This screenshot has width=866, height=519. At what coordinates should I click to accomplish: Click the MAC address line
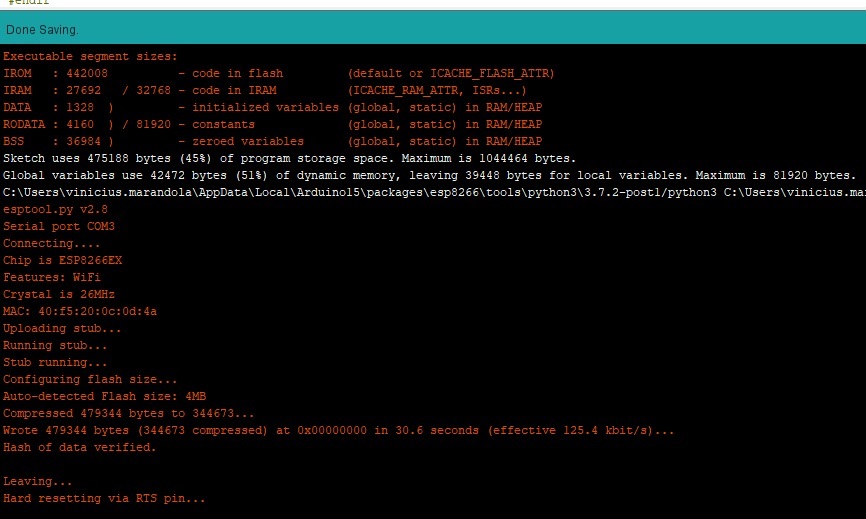(x=80, y=311)
